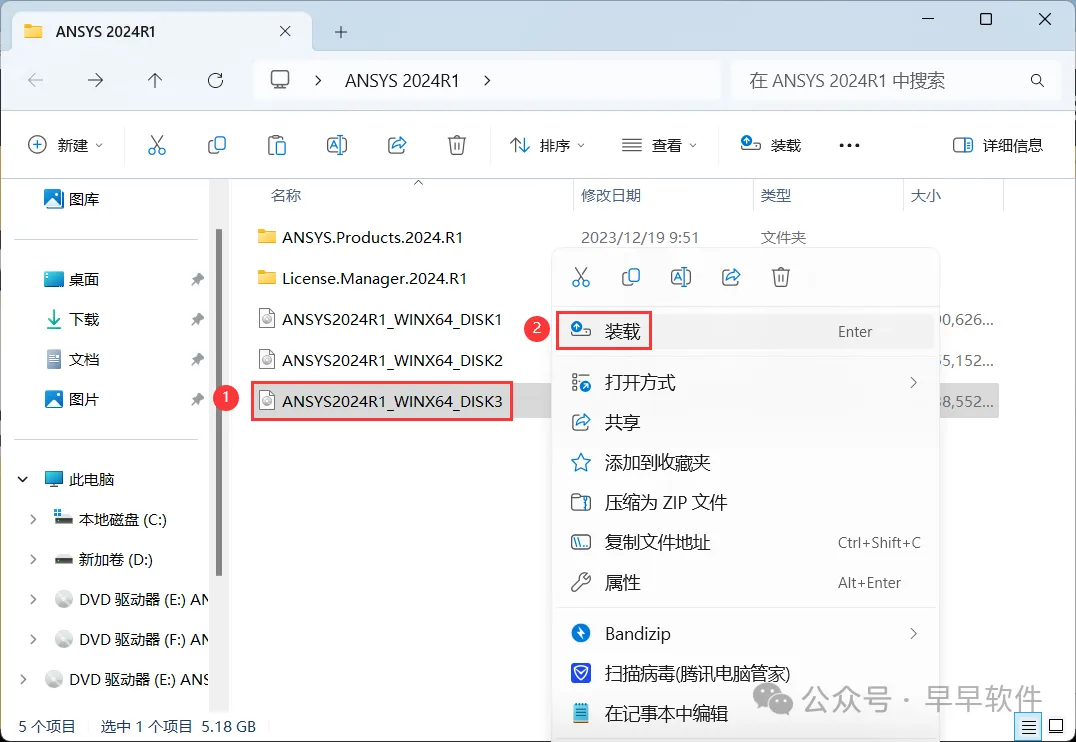
Task: Open 图库 in the sidebar
Action: [x=71, y=199]
